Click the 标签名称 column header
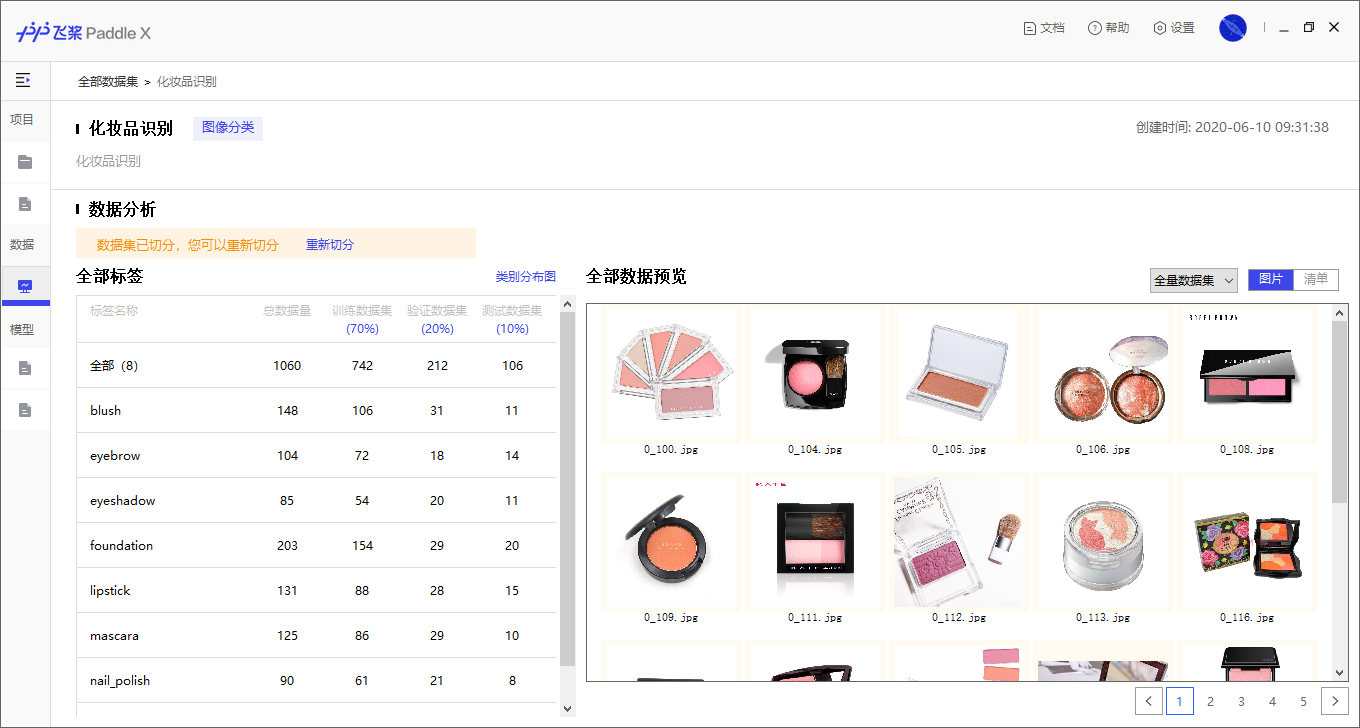Viewport: 1360px width, 728px height. pos(114,311)
